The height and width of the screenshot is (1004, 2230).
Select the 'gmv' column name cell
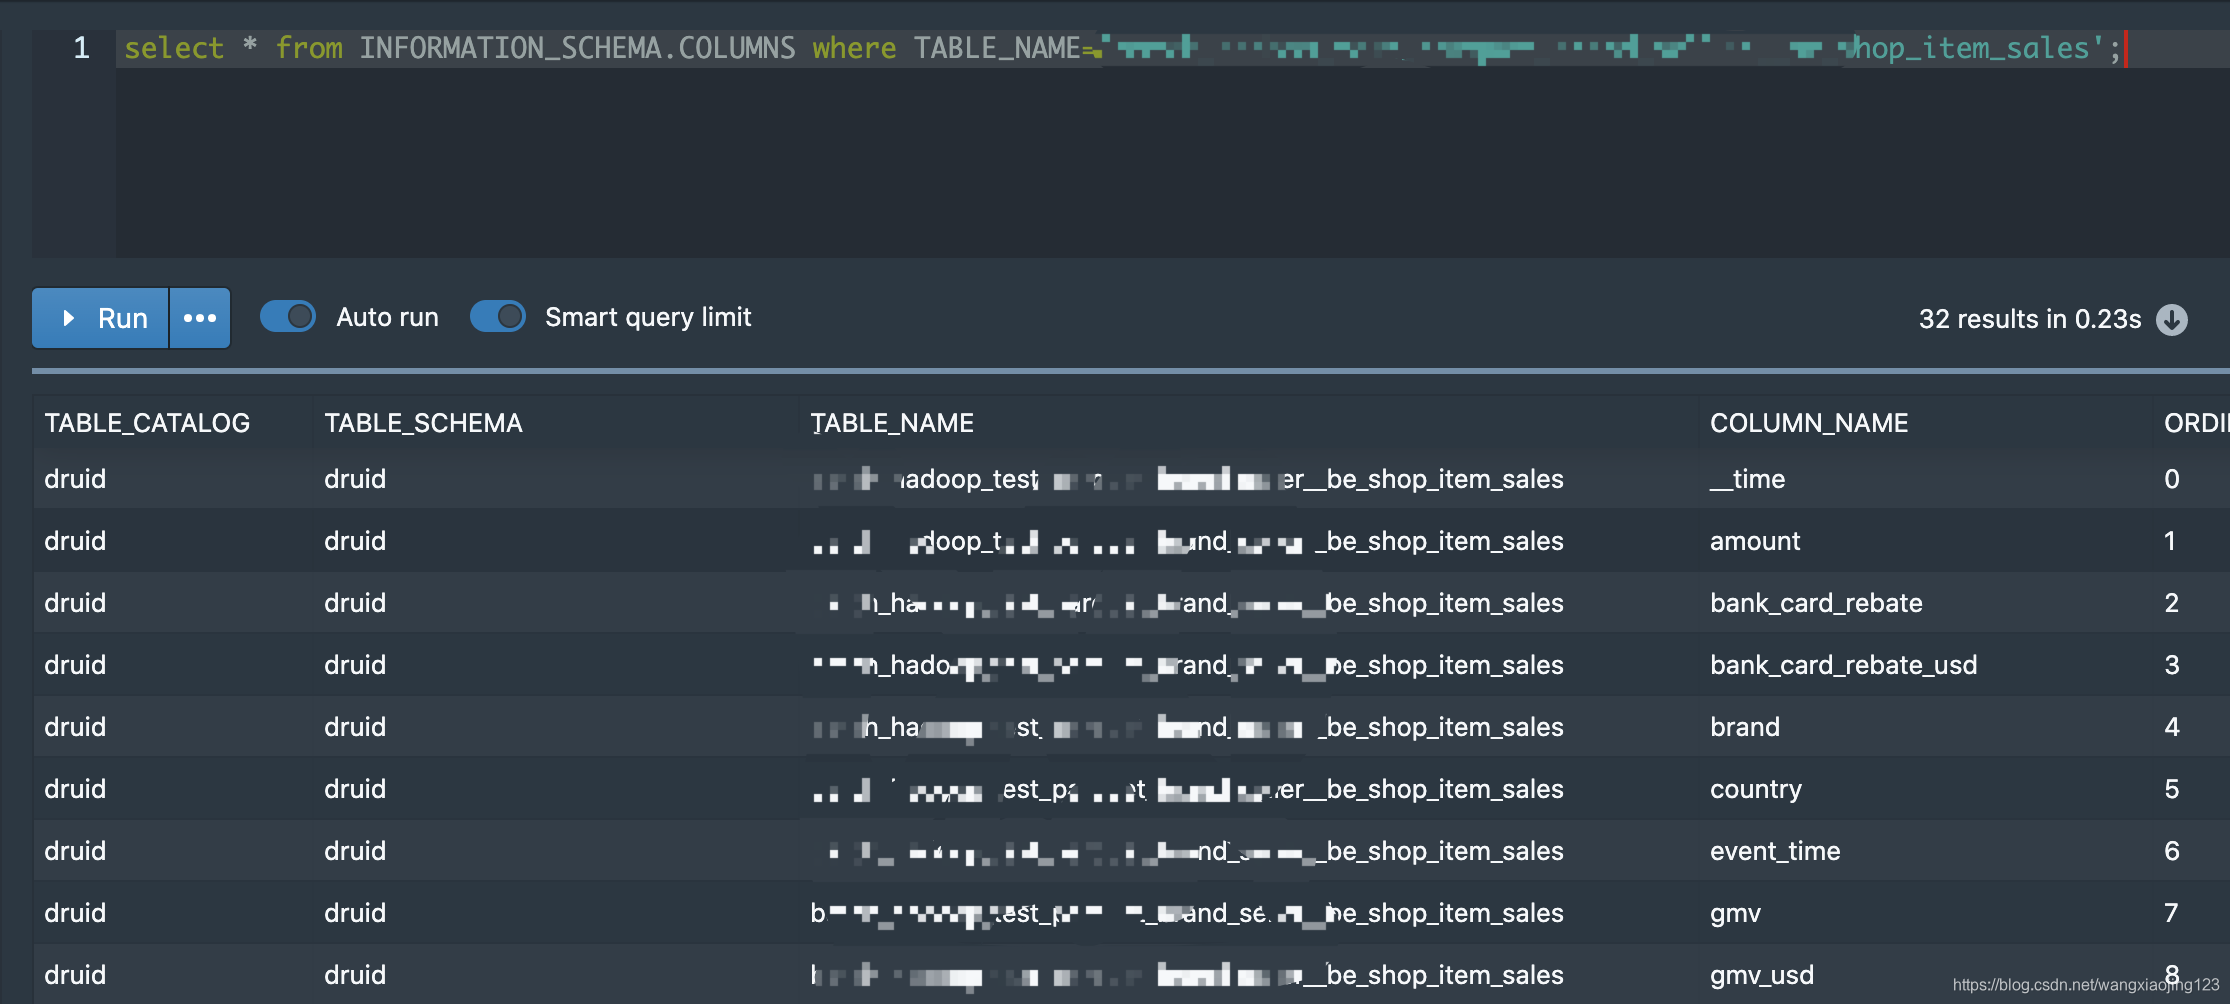[x=1735, y=913]
